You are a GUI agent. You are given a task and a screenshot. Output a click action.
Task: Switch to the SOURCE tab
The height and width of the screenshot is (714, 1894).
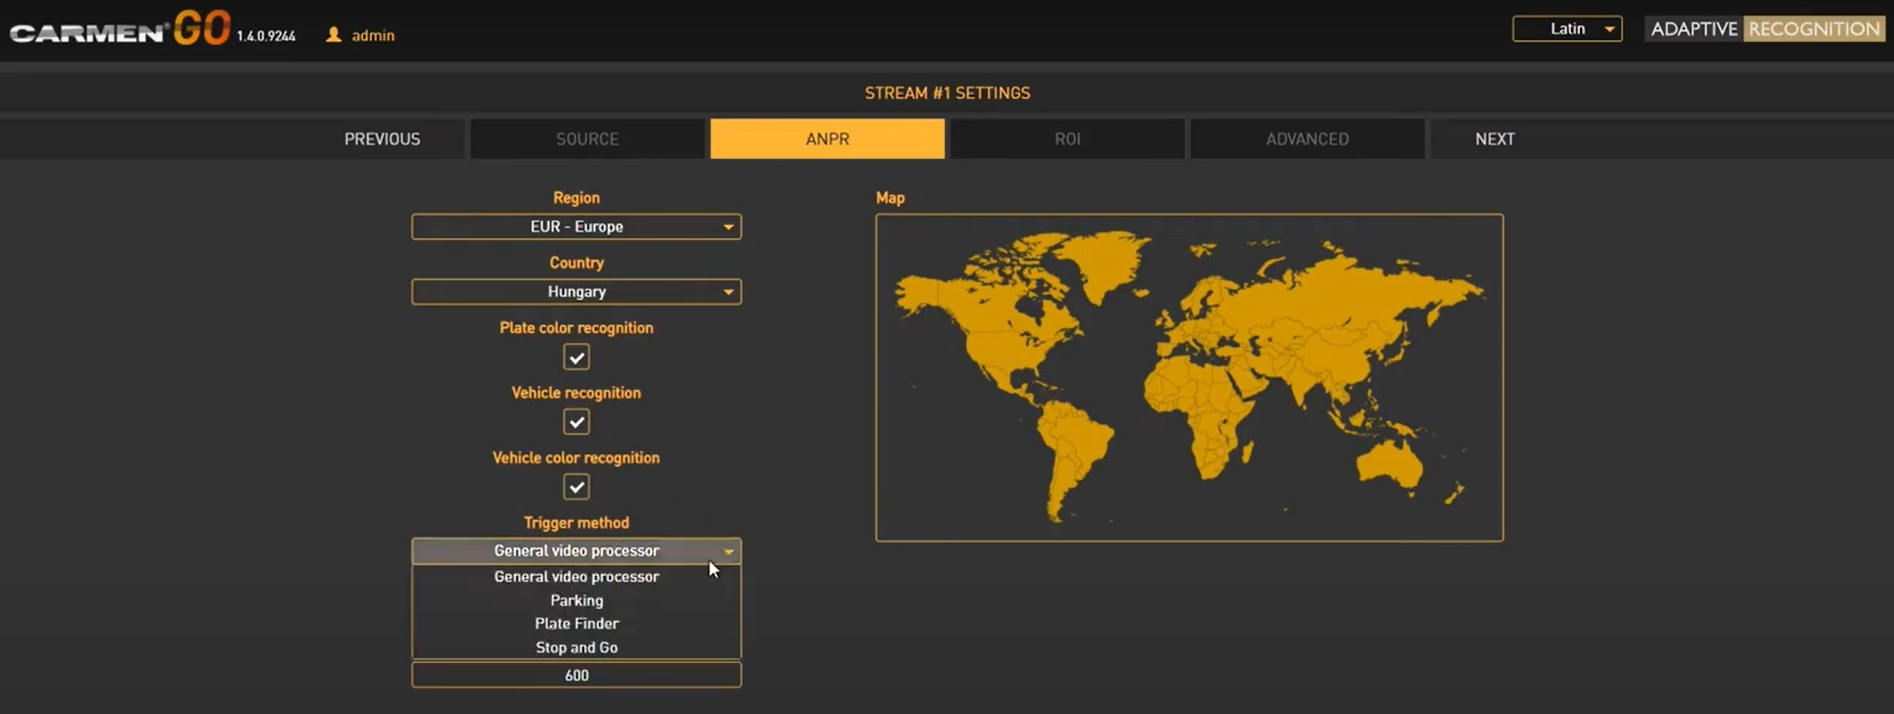click(587, 139)
